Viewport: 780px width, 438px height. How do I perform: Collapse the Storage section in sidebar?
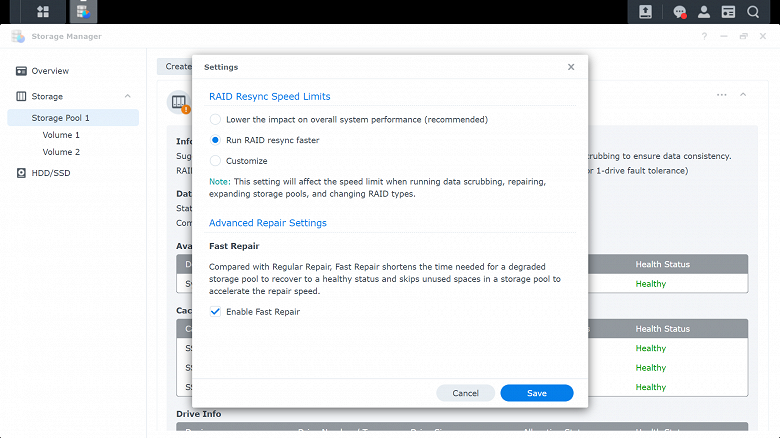[x=128, y=96]
